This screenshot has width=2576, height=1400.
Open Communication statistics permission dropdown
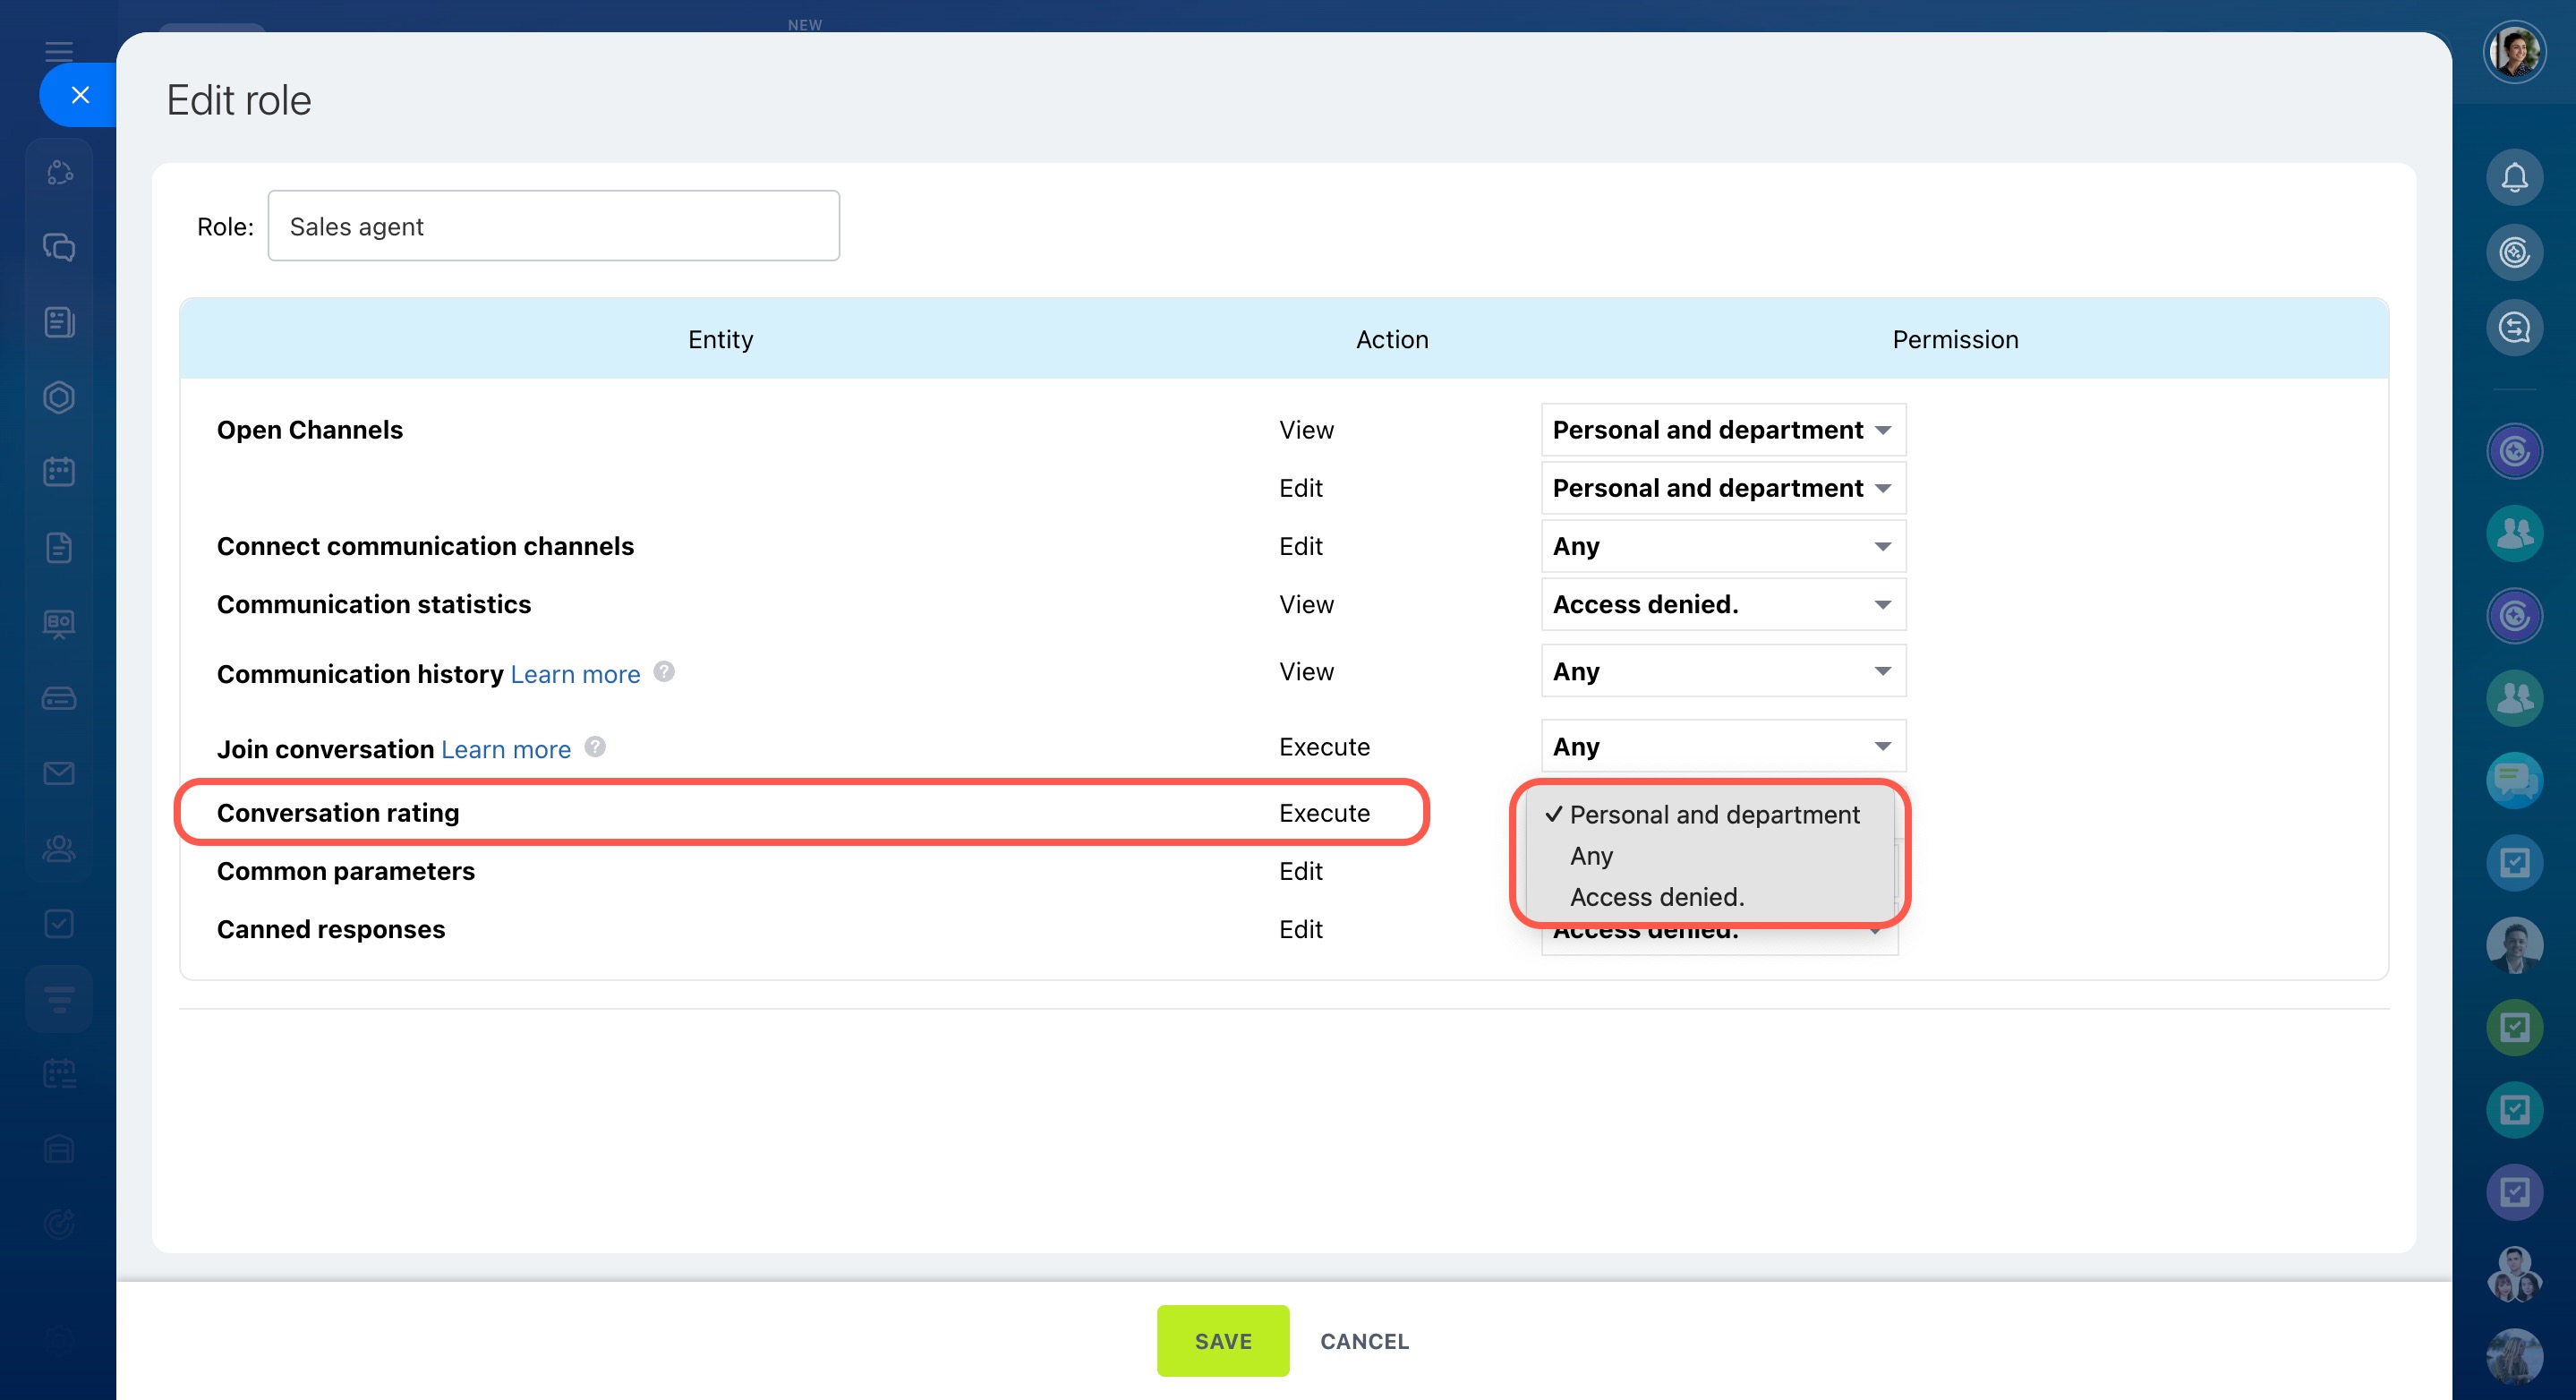(x=1722, y=604)
